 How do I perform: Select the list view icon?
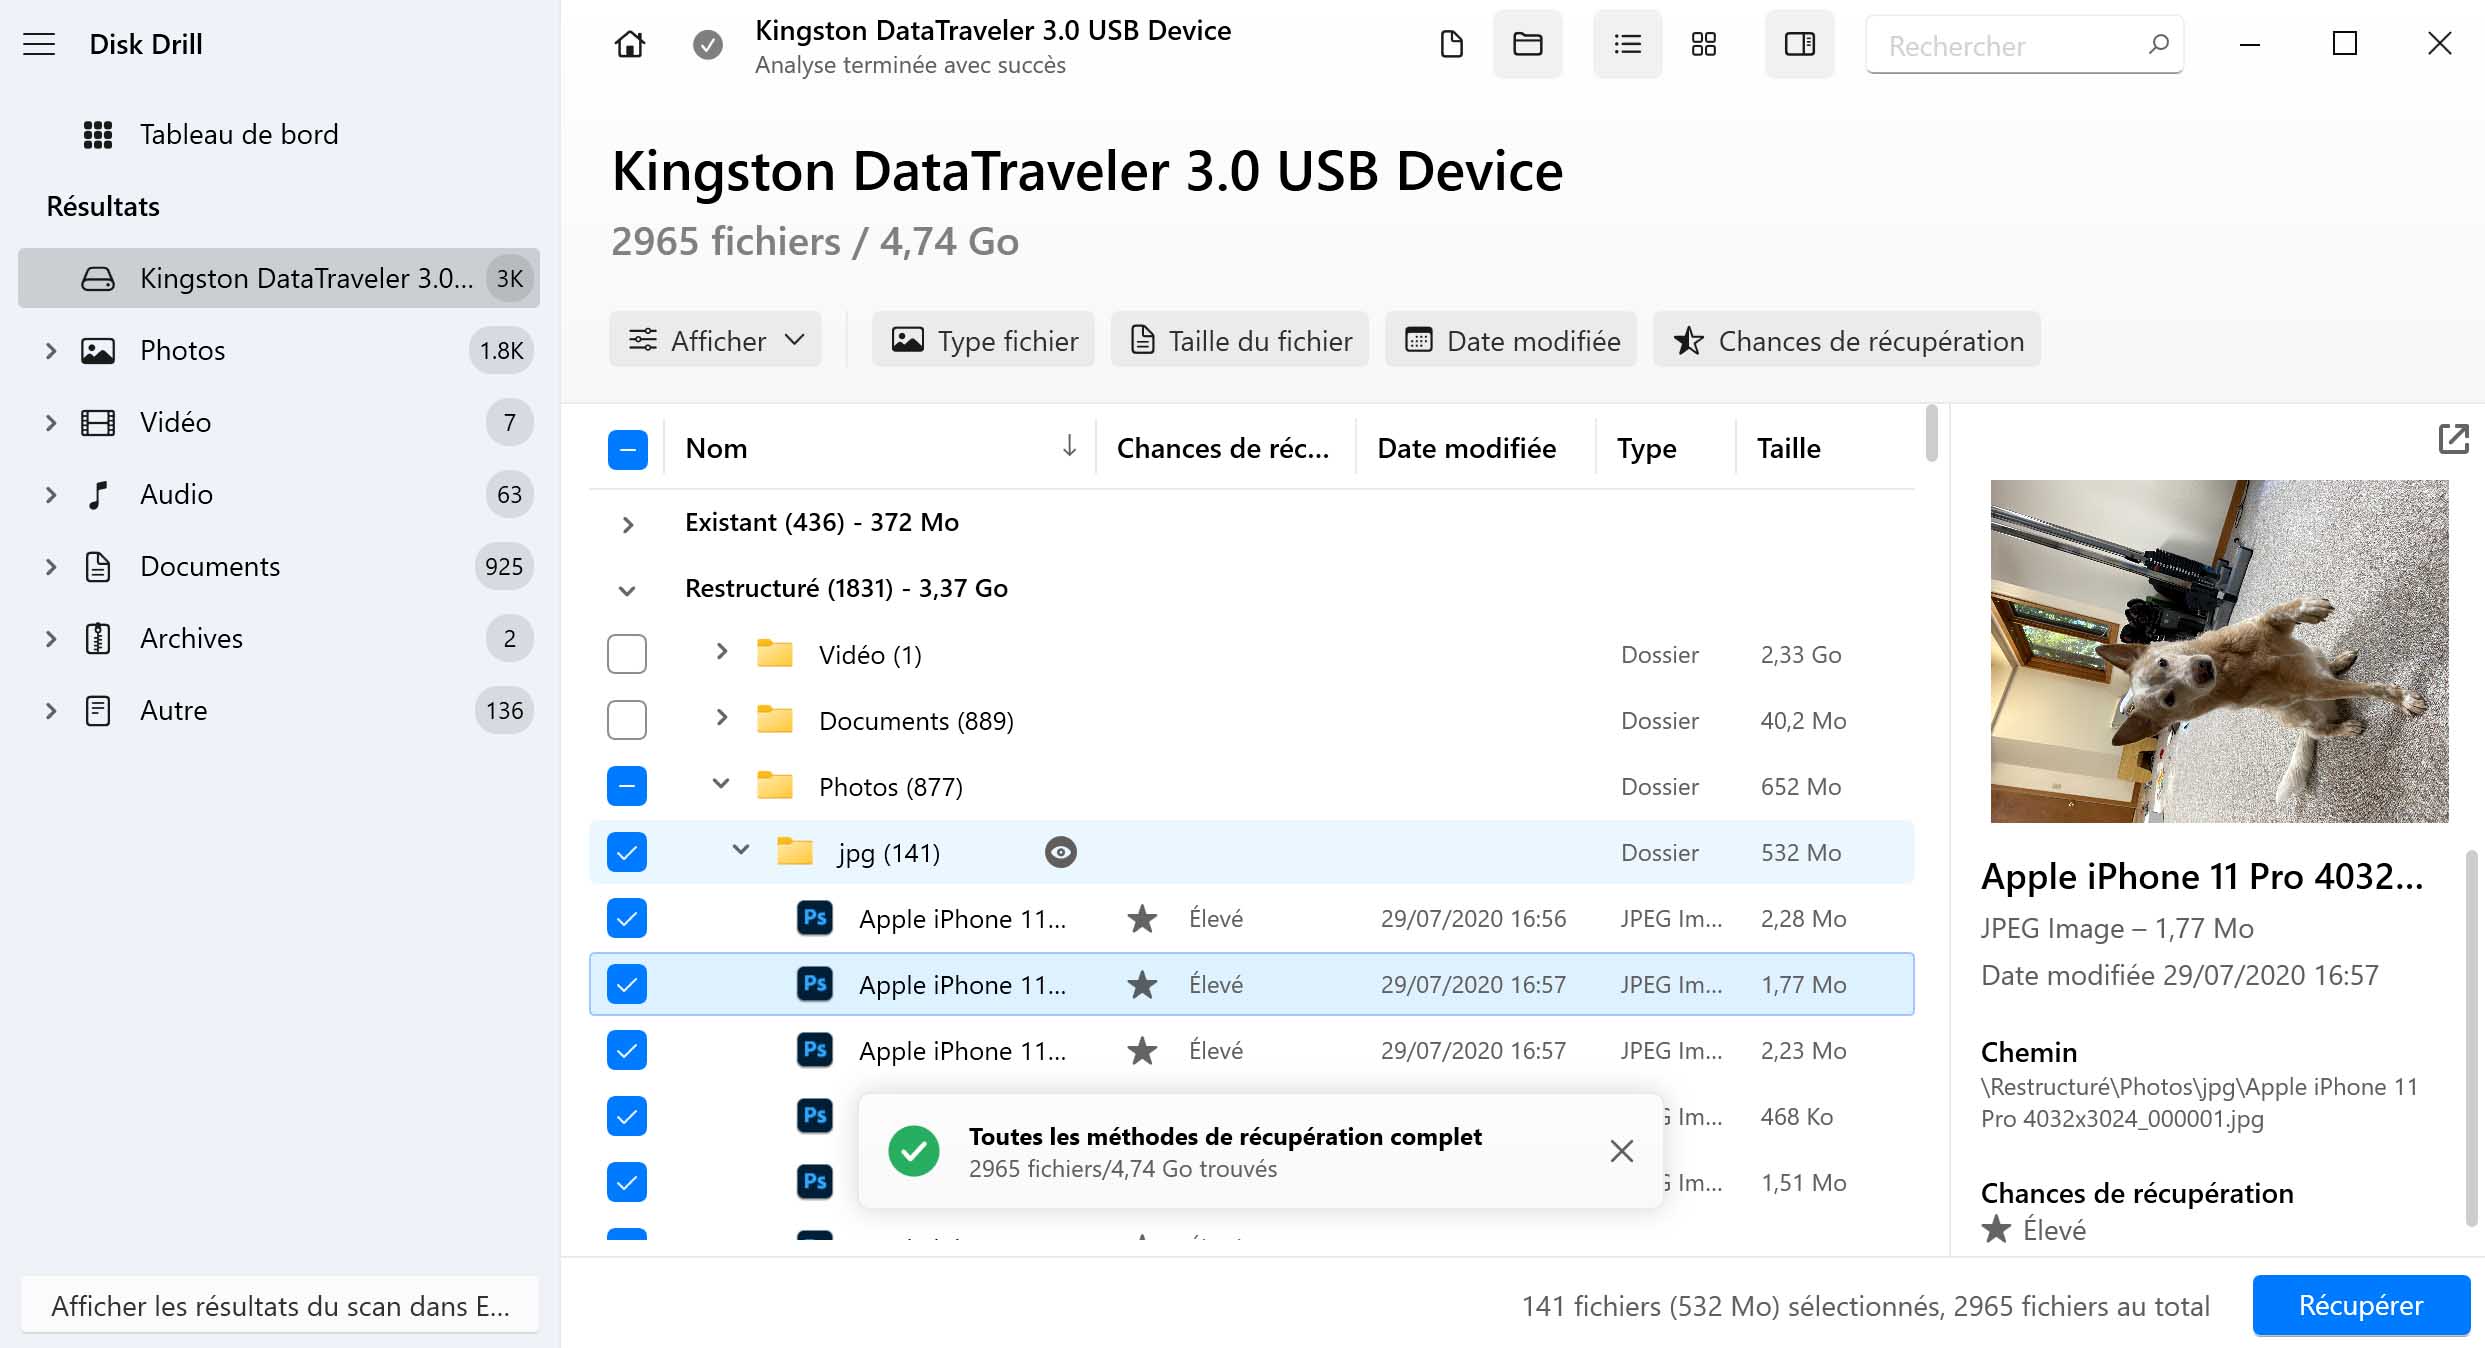pyautogui.click(x=1627, y=44)
